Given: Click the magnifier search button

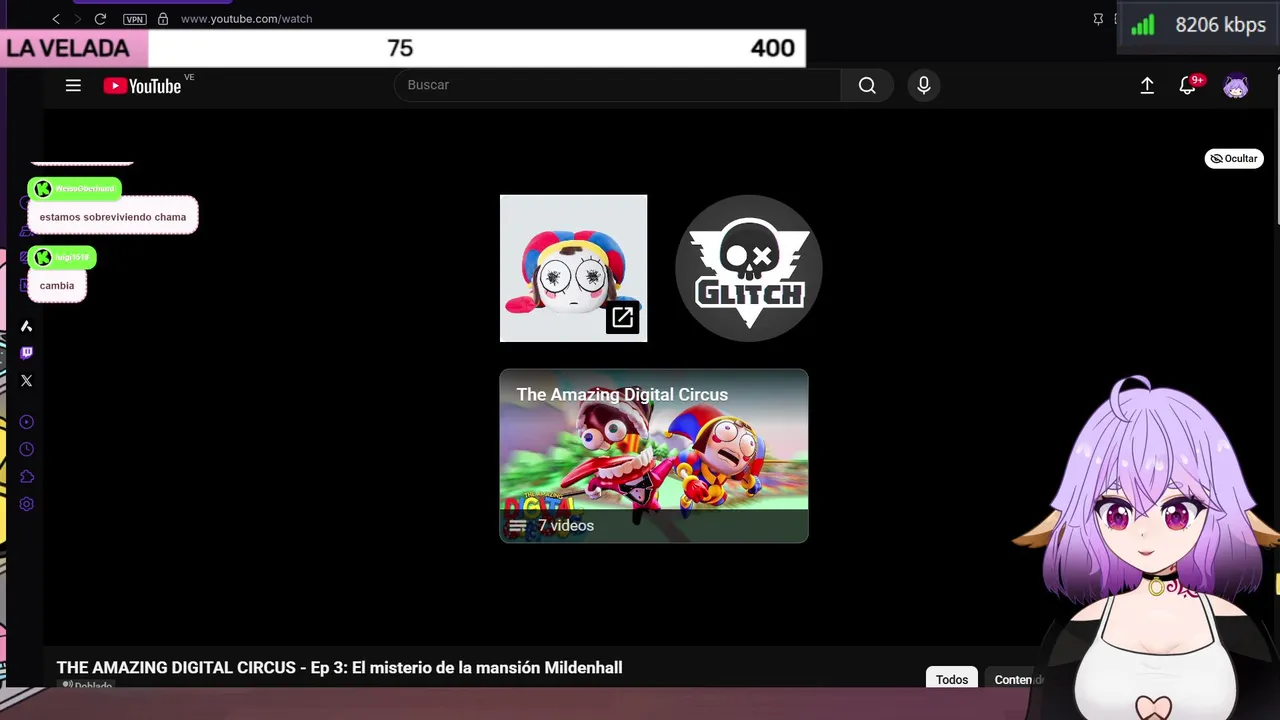Looking at the screenshot, I should click(867, 86).
